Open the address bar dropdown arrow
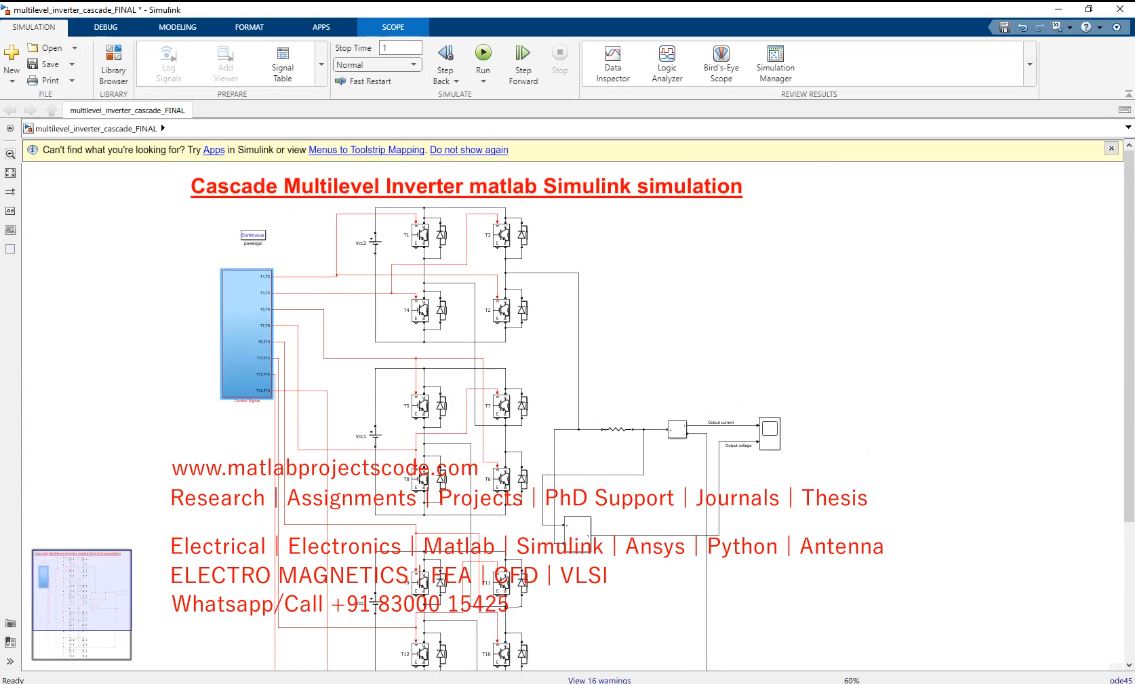The height and width of the screenshot is (684, 1135). pyautogui.click(x=1128, y=128)
